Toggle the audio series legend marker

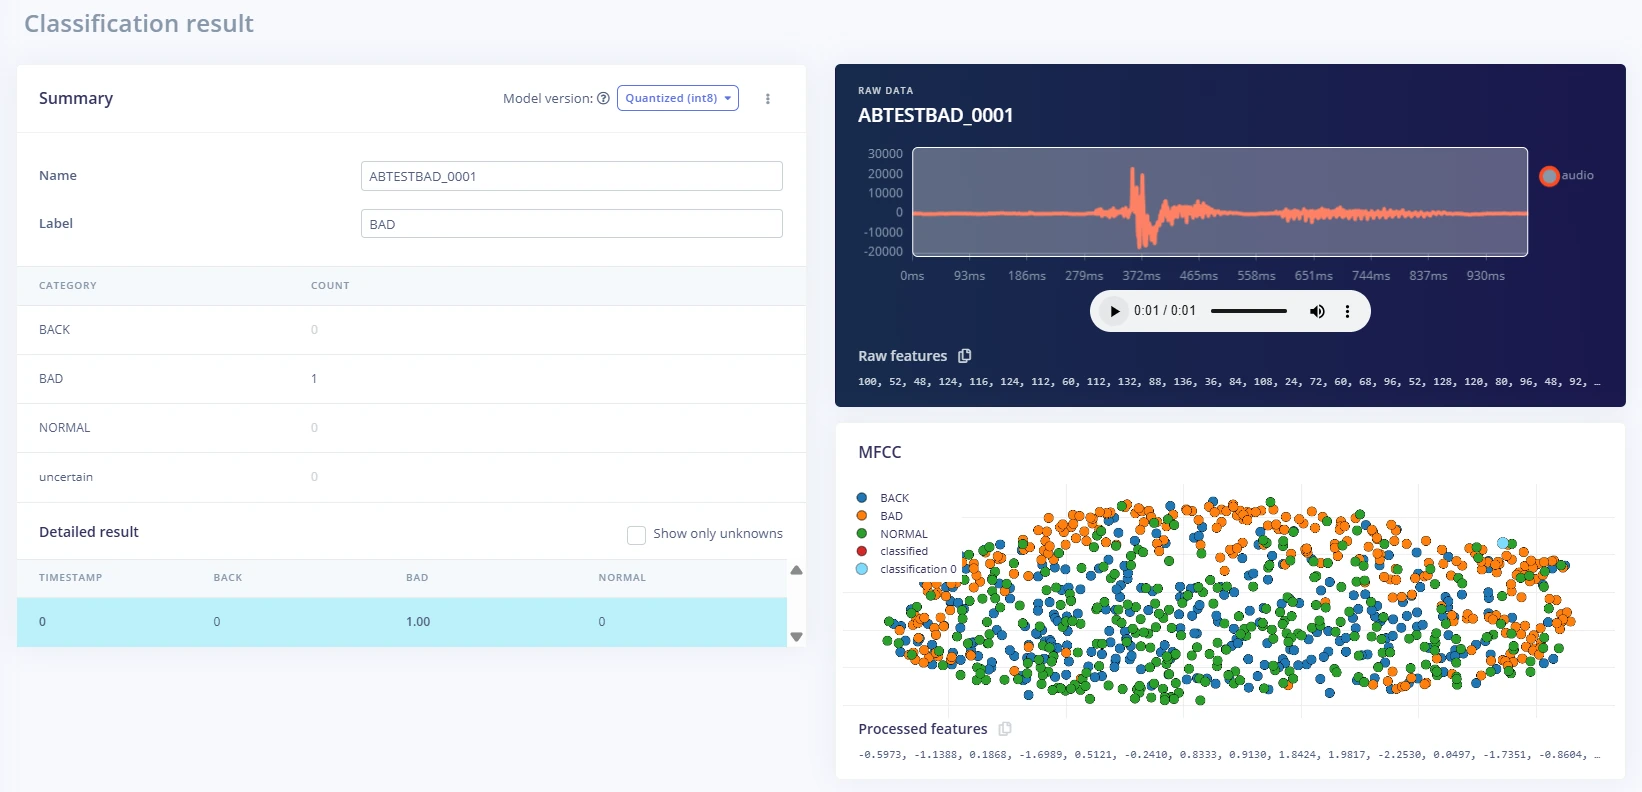[1549, 176]
